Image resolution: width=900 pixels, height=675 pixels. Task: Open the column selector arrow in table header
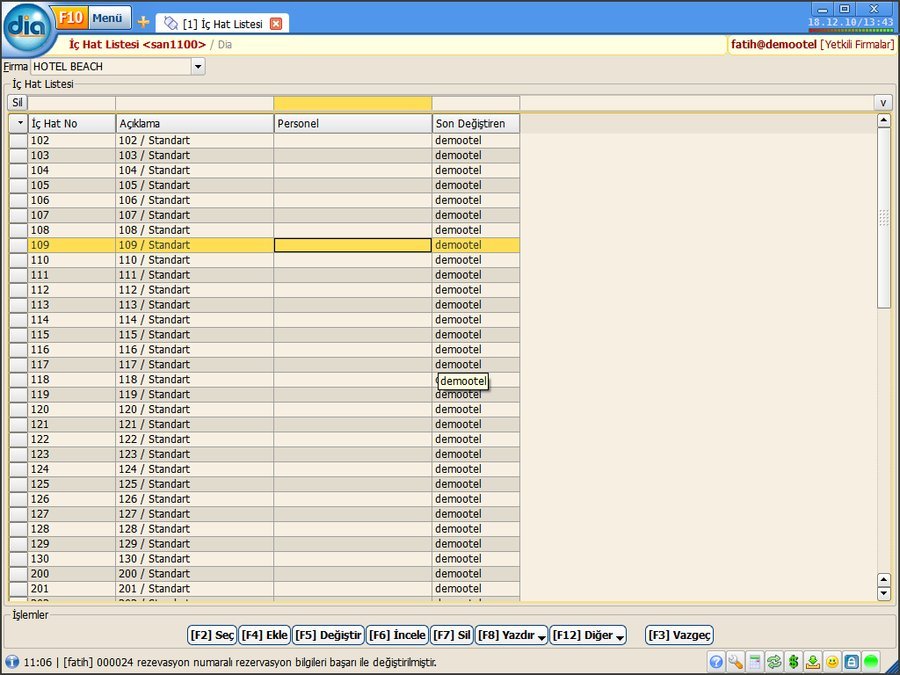18,123
